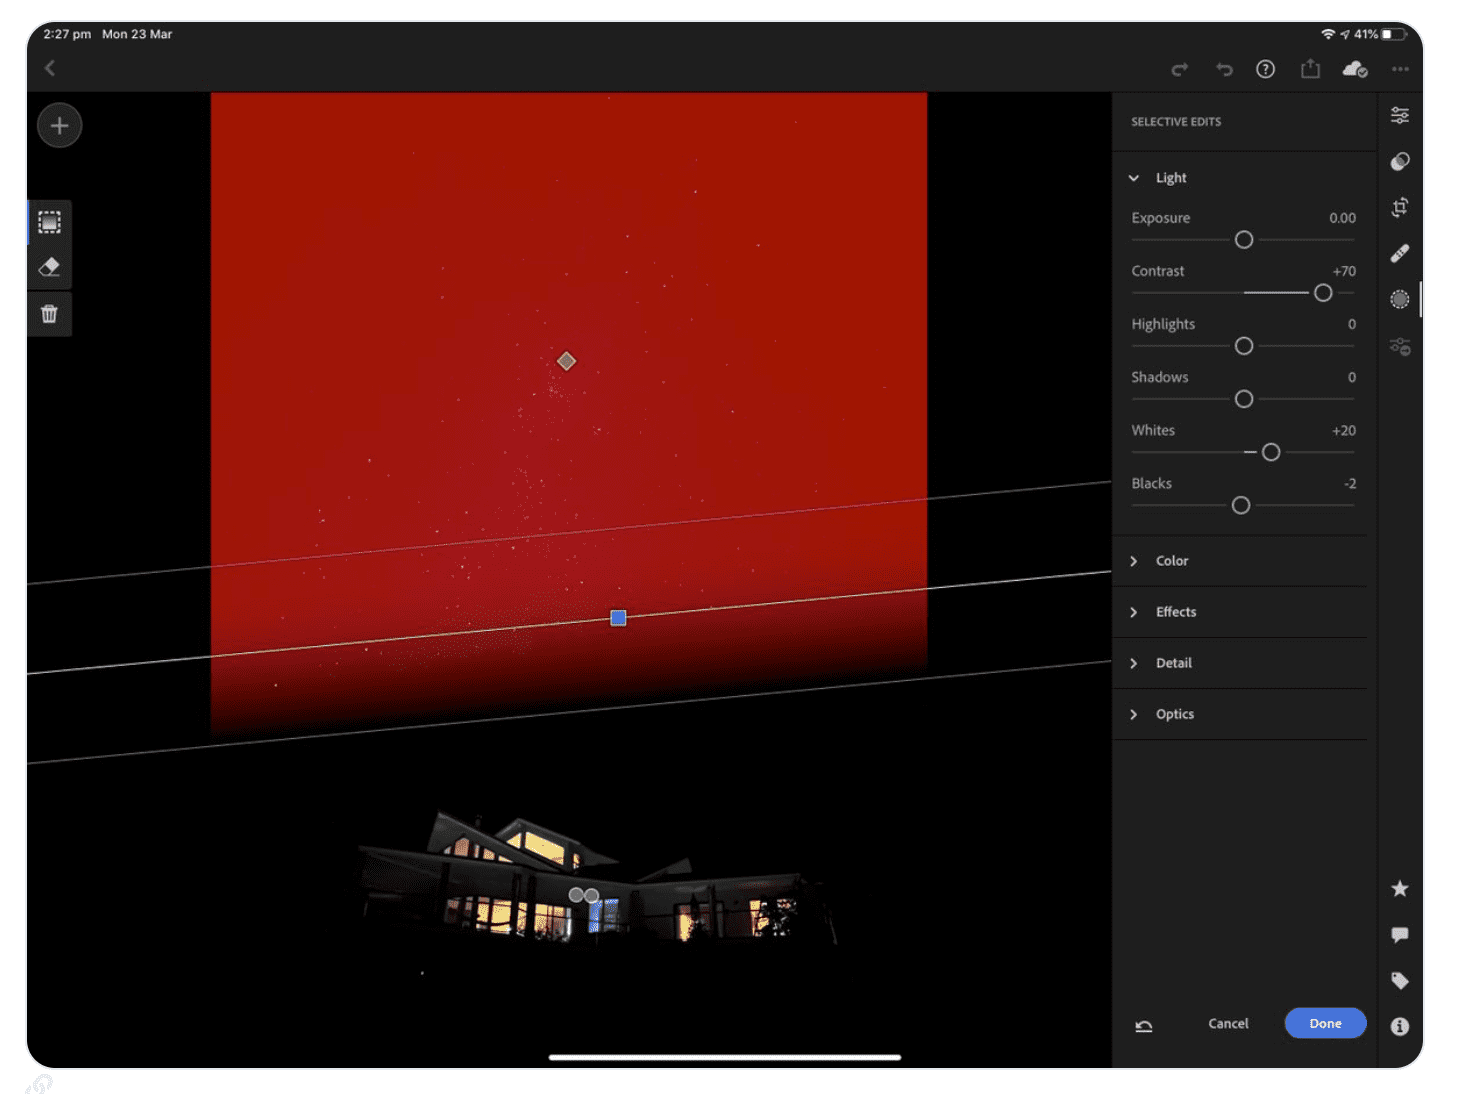
Task: Expand the Color section
Action: pyautogui.click(x=1133, y=561)
